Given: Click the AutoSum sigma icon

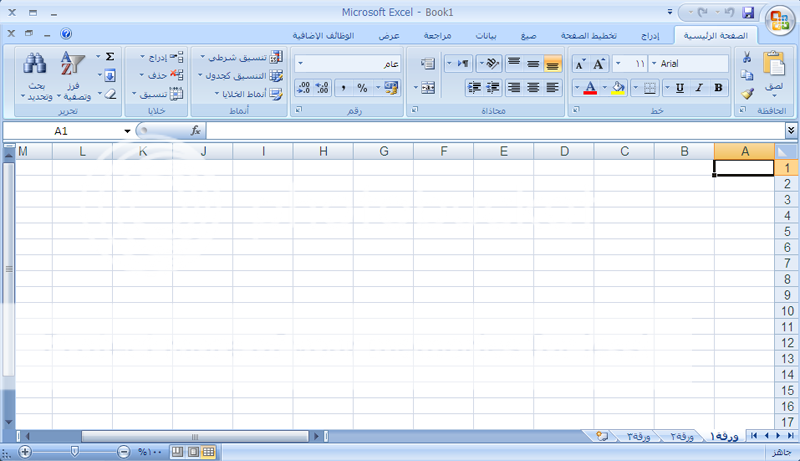Looking at the screenshot, I should pyautogui.click(x=110, y=57).
